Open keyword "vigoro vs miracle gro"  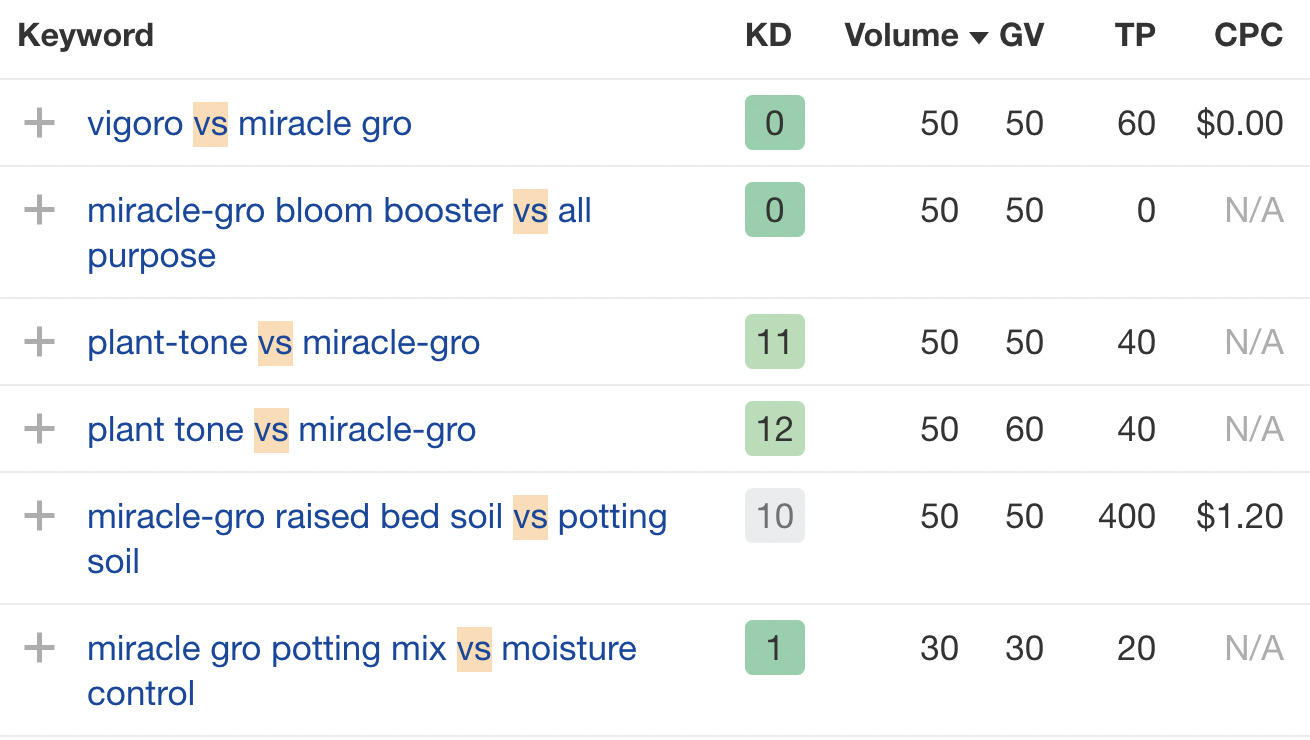(249, 122)
